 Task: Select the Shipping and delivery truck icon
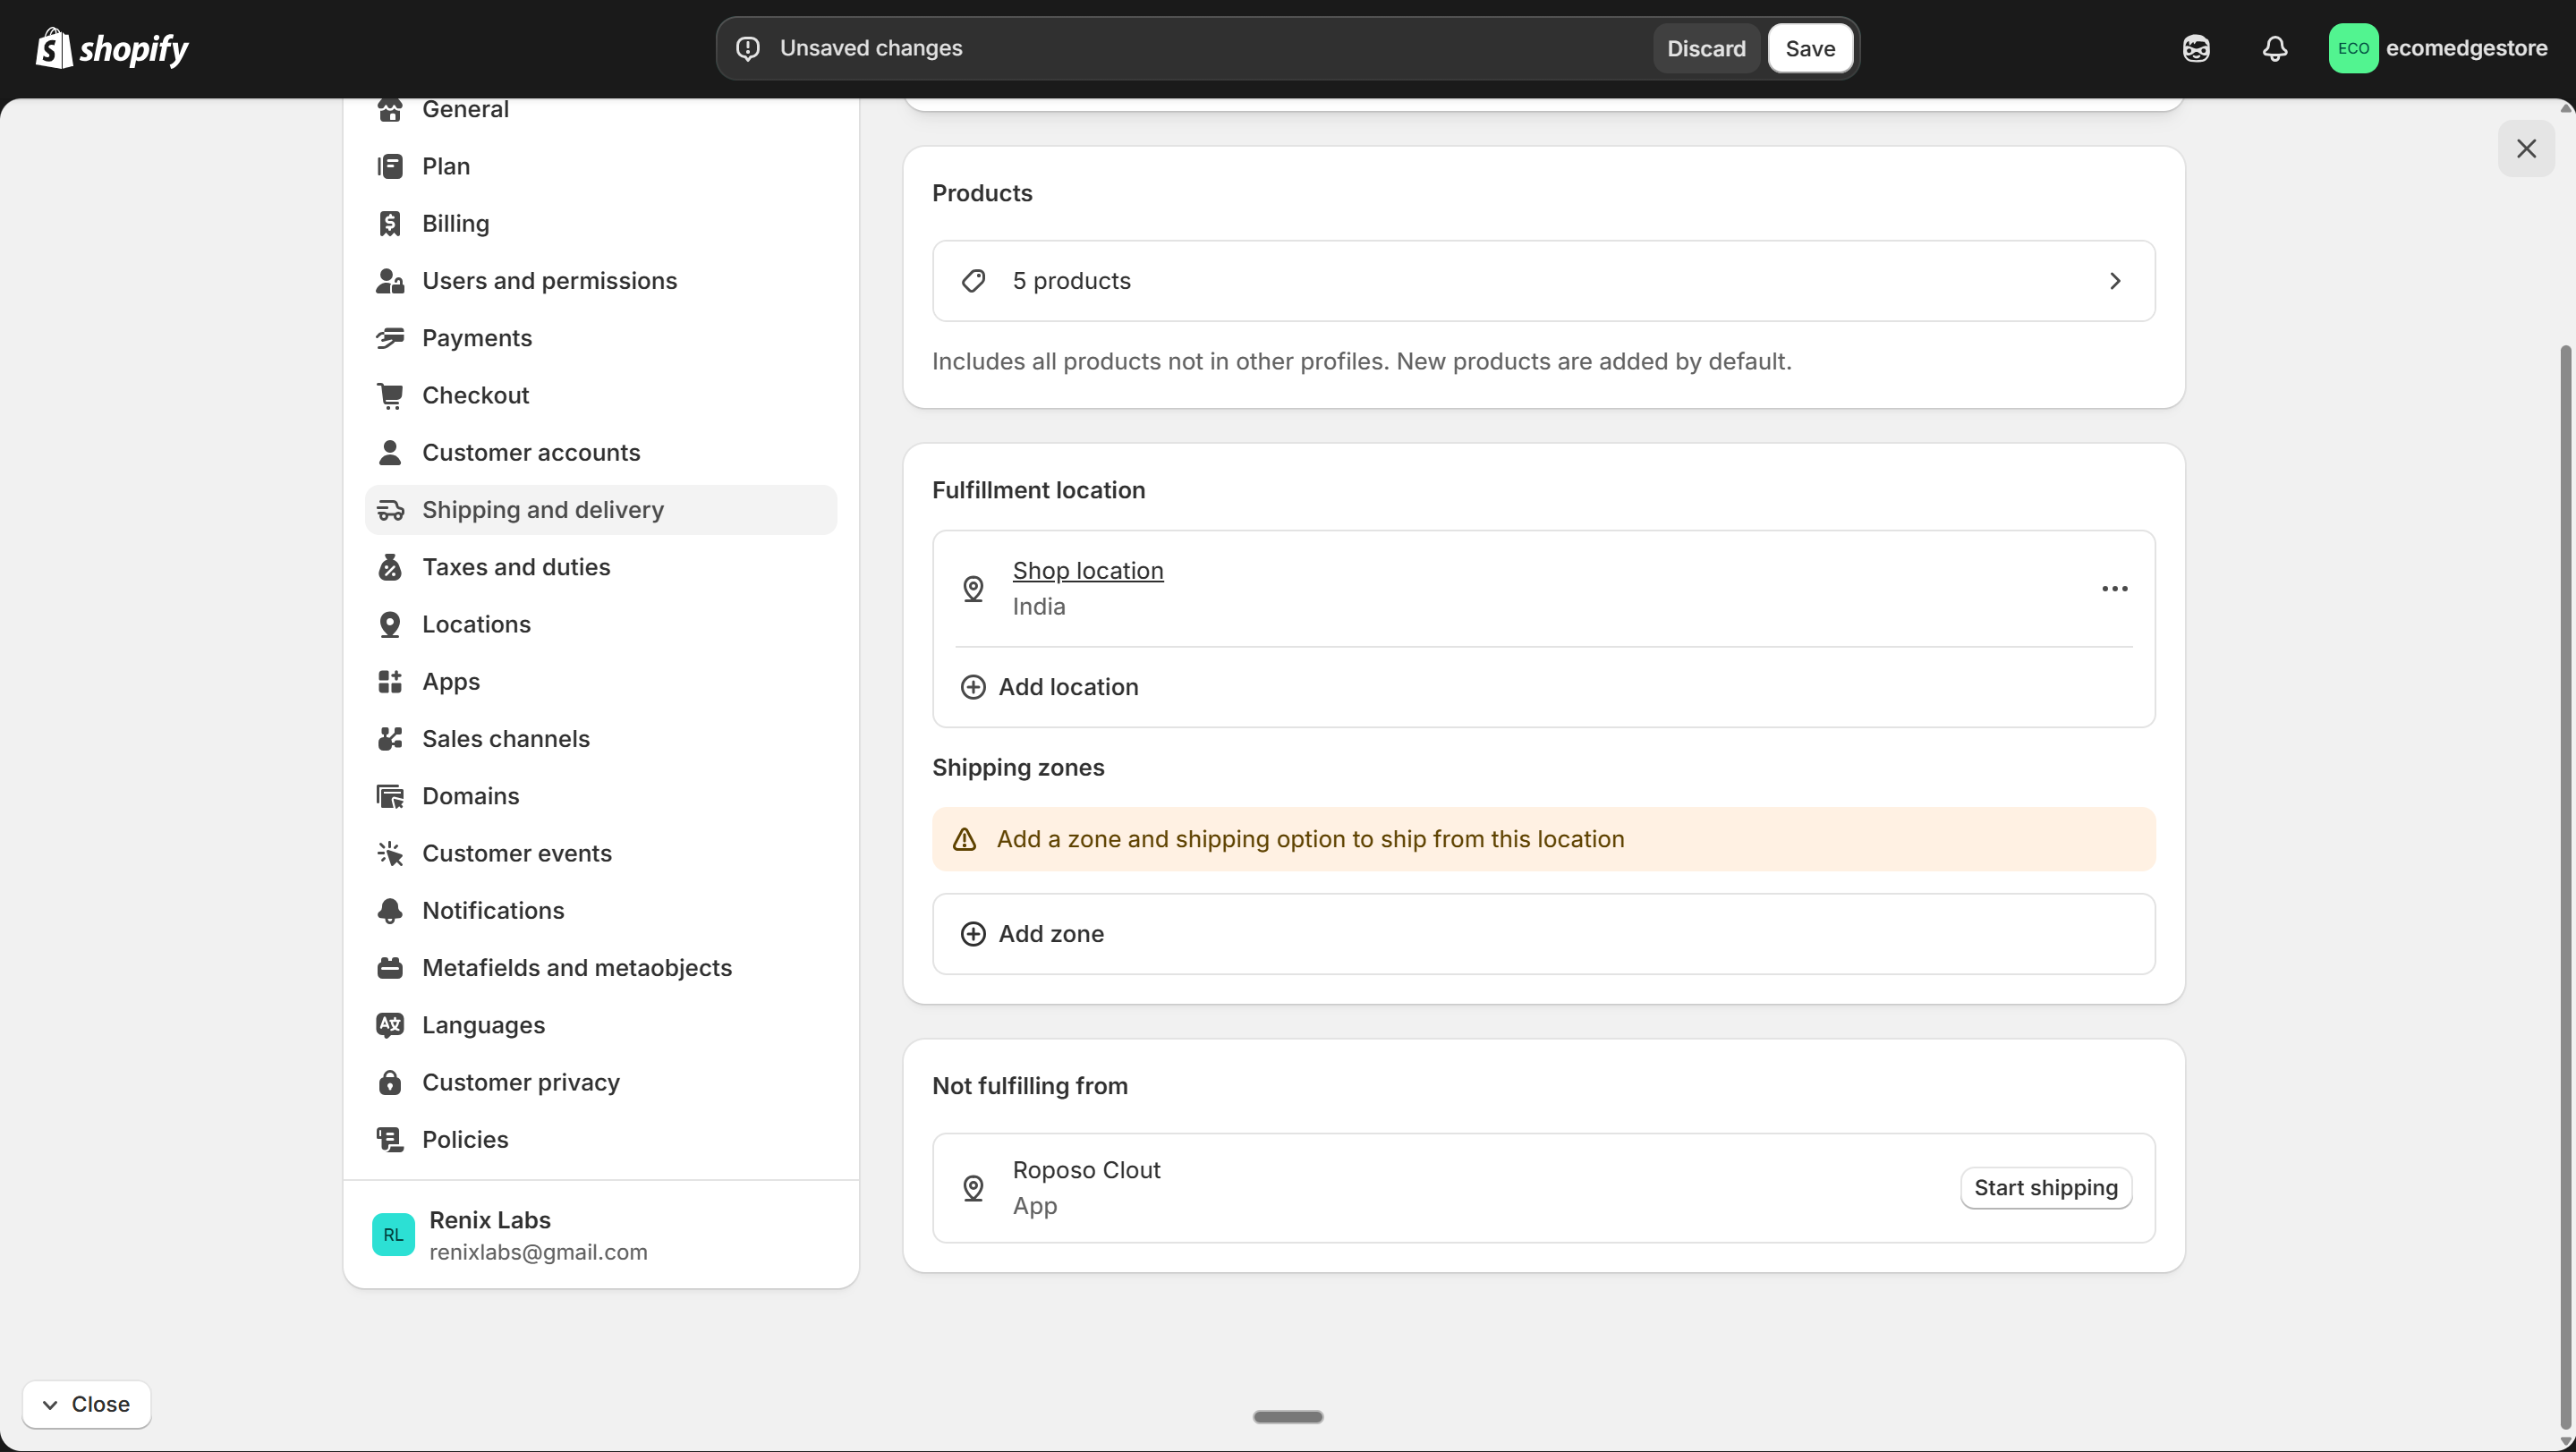[x=391, y=509]
